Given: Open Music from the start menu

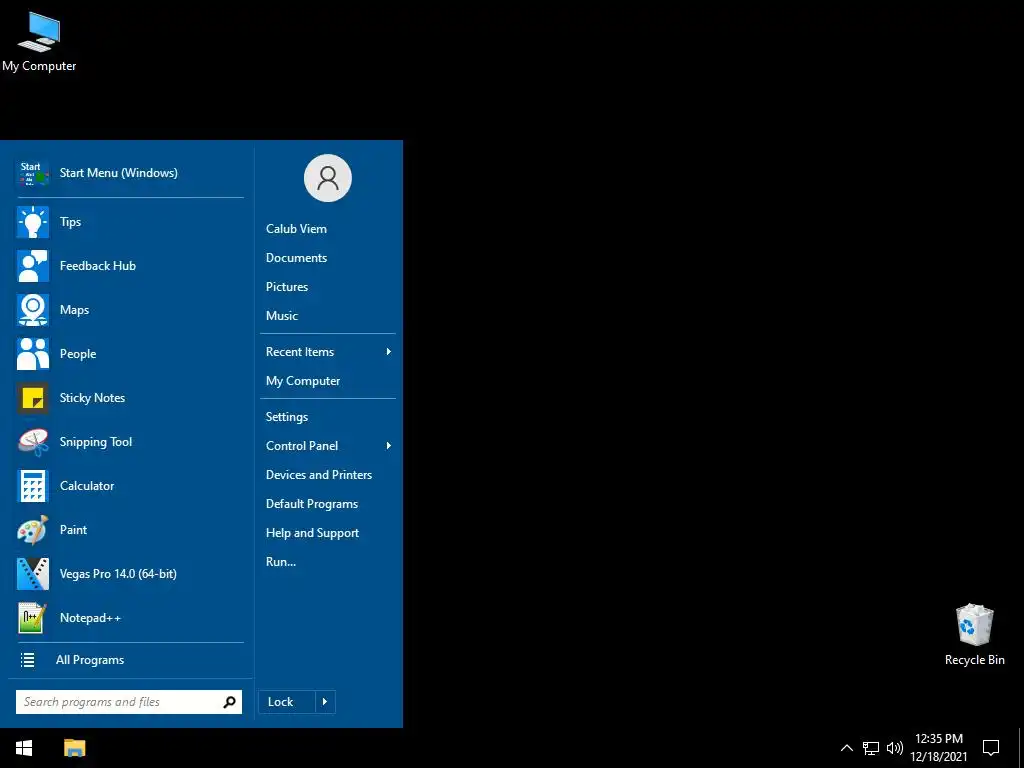Looking at the screenshot, I should [x=282, y=316].
